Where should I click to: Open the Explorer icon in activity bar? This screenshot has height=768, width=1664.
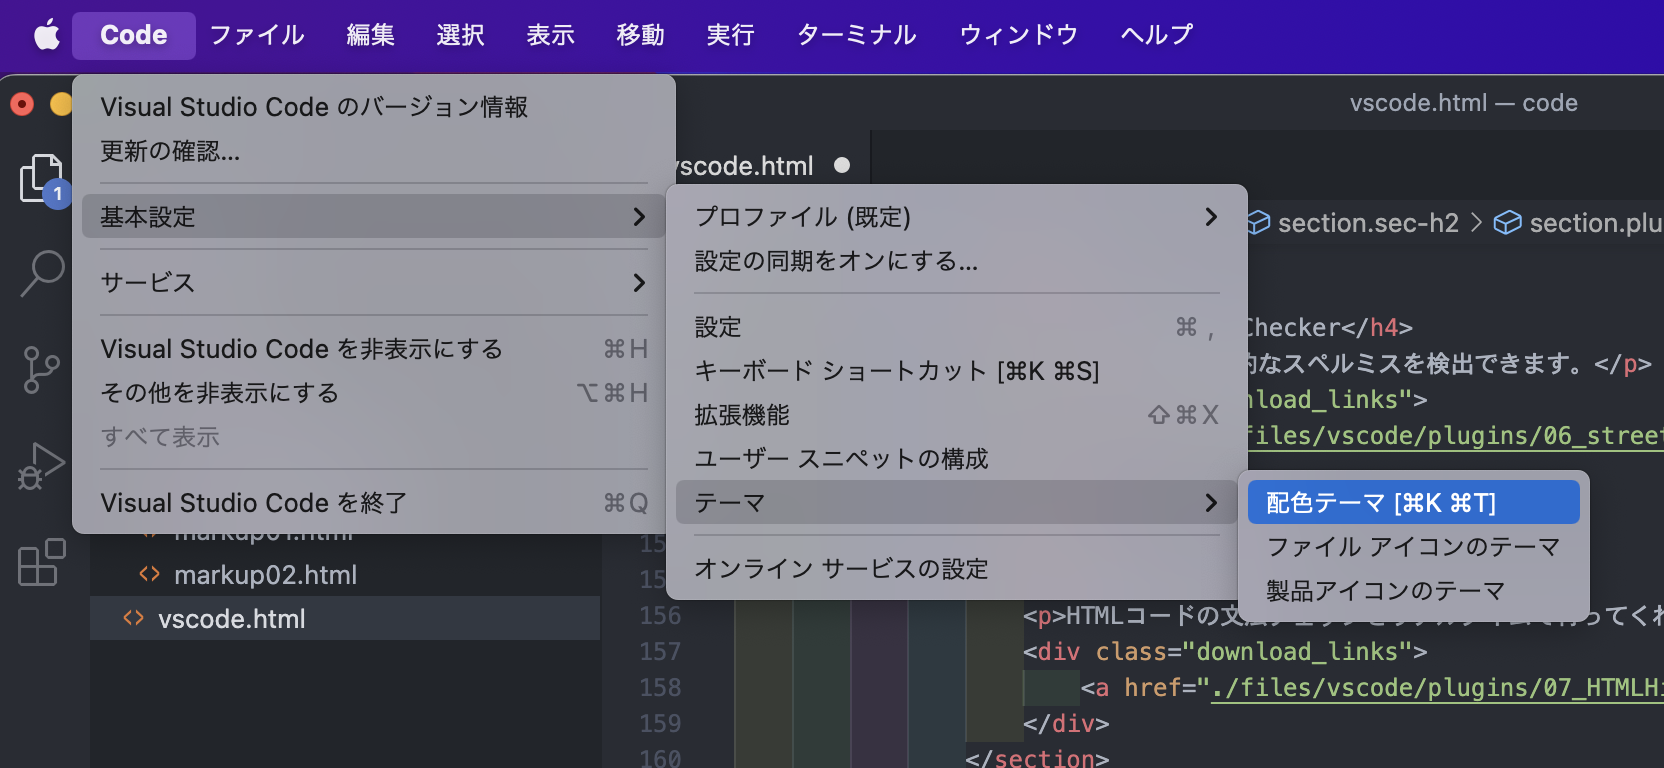(41, 180)
